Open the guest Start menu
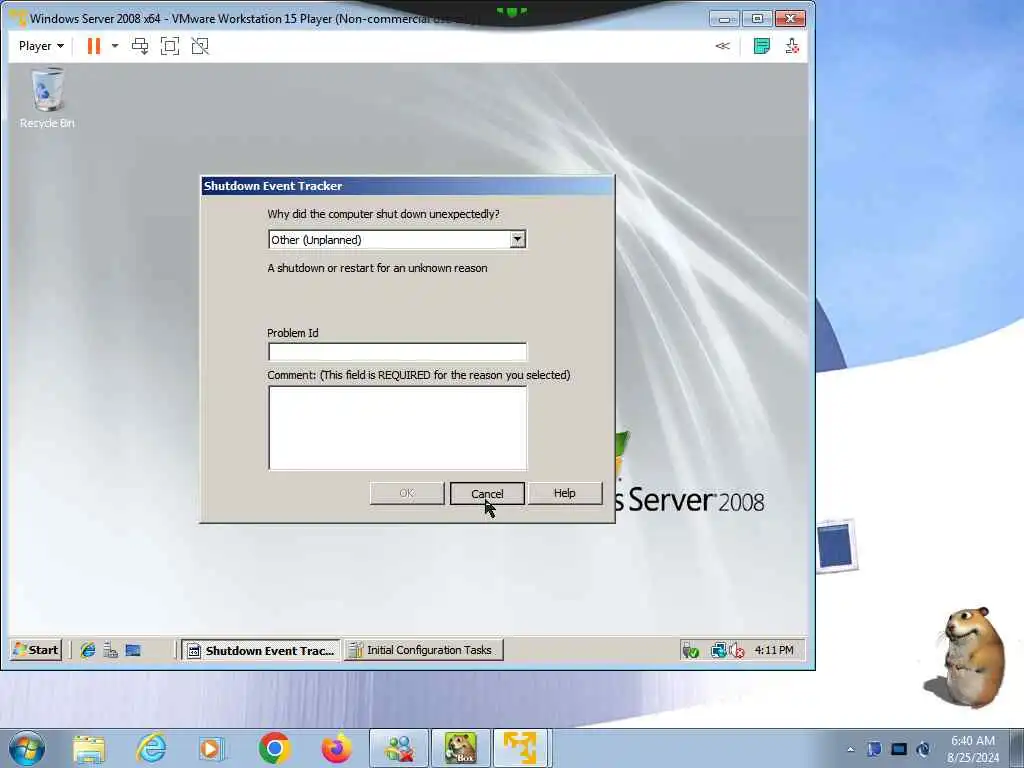1024x768 pixels. (37, 650)
